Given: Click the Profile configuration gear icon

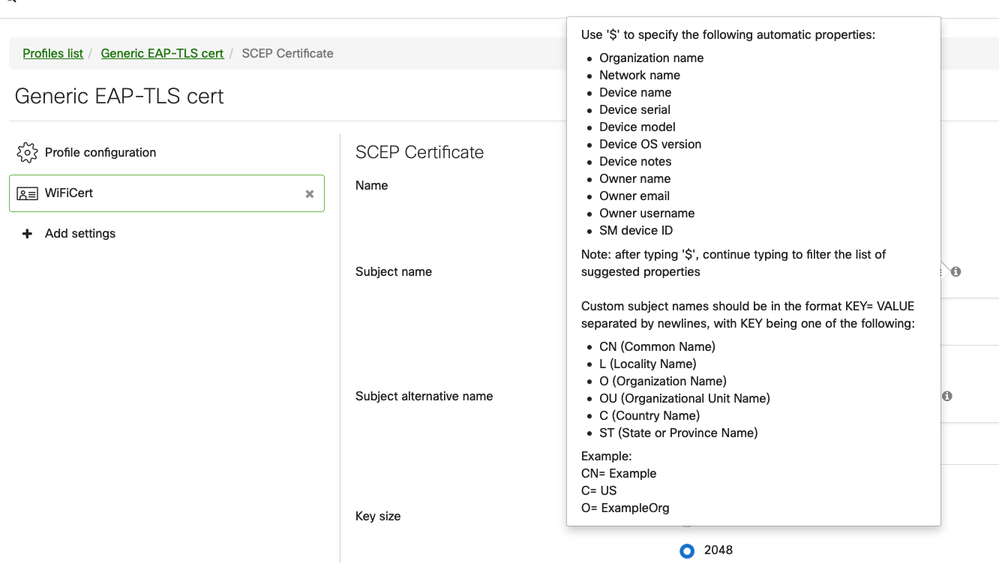Looking at the screenshot, I should point(27,152).
